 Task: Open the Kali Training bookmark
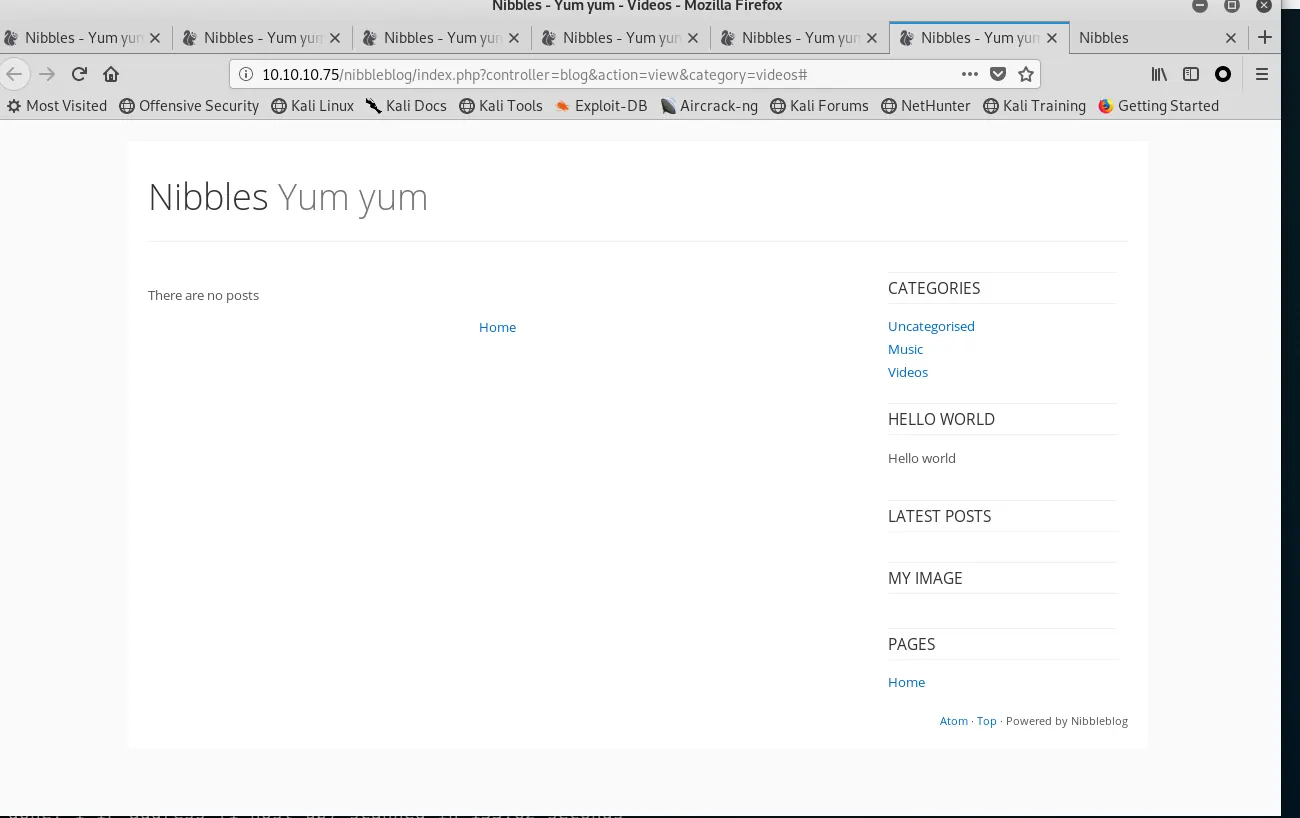click(1035, 106)
